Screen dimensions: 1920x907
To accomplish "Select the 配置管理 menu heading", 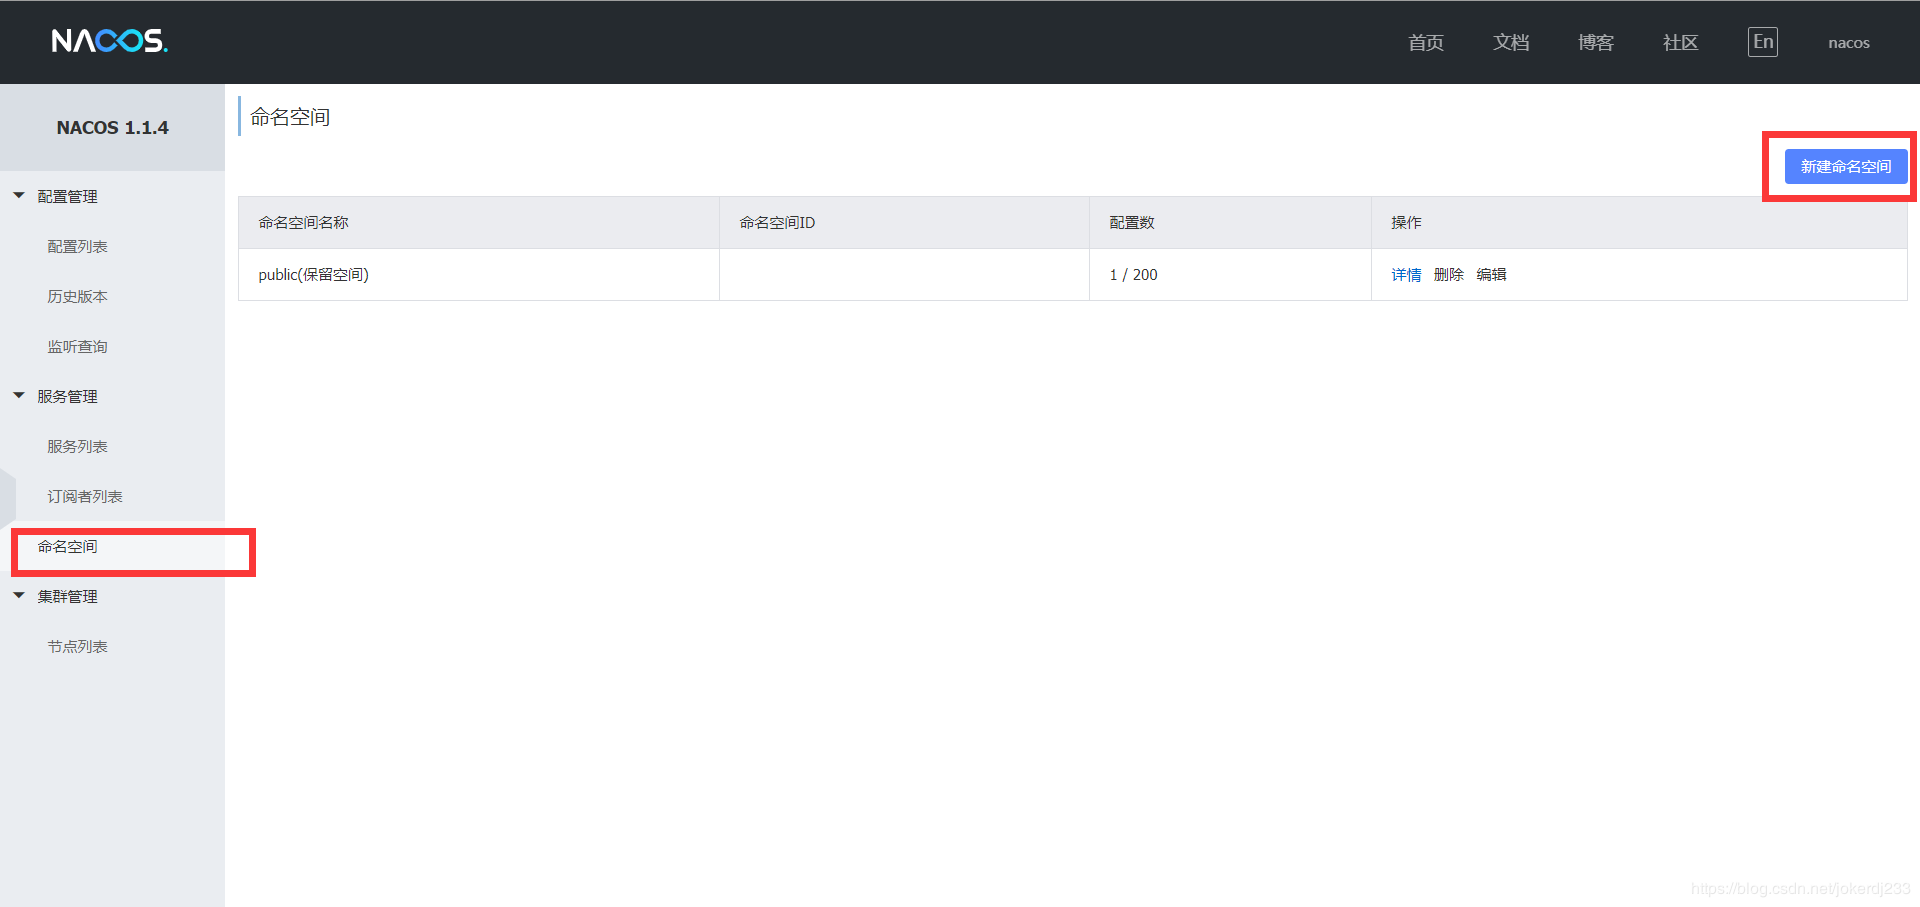I will pos(67,197).
